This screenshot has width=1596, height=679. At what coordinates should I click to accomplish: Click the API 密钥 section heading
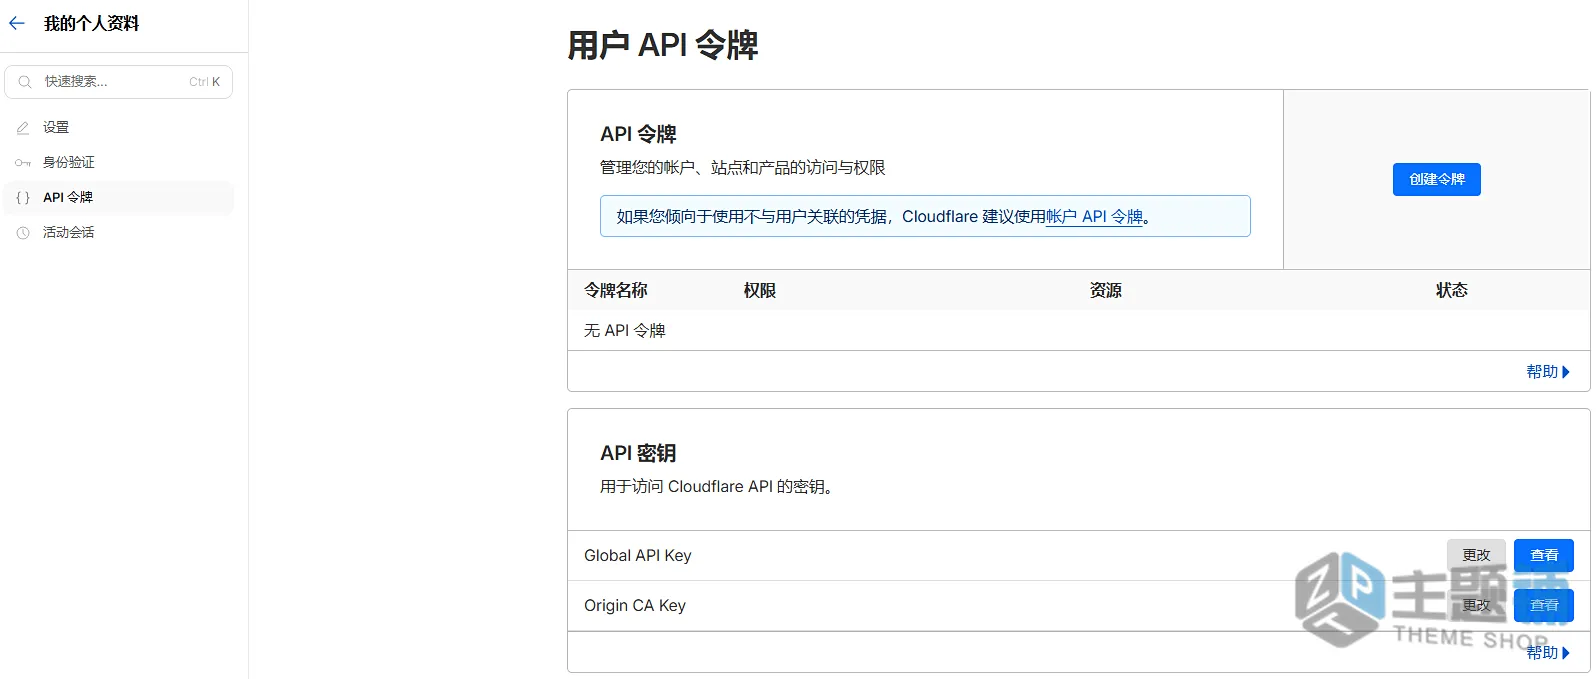638,453
